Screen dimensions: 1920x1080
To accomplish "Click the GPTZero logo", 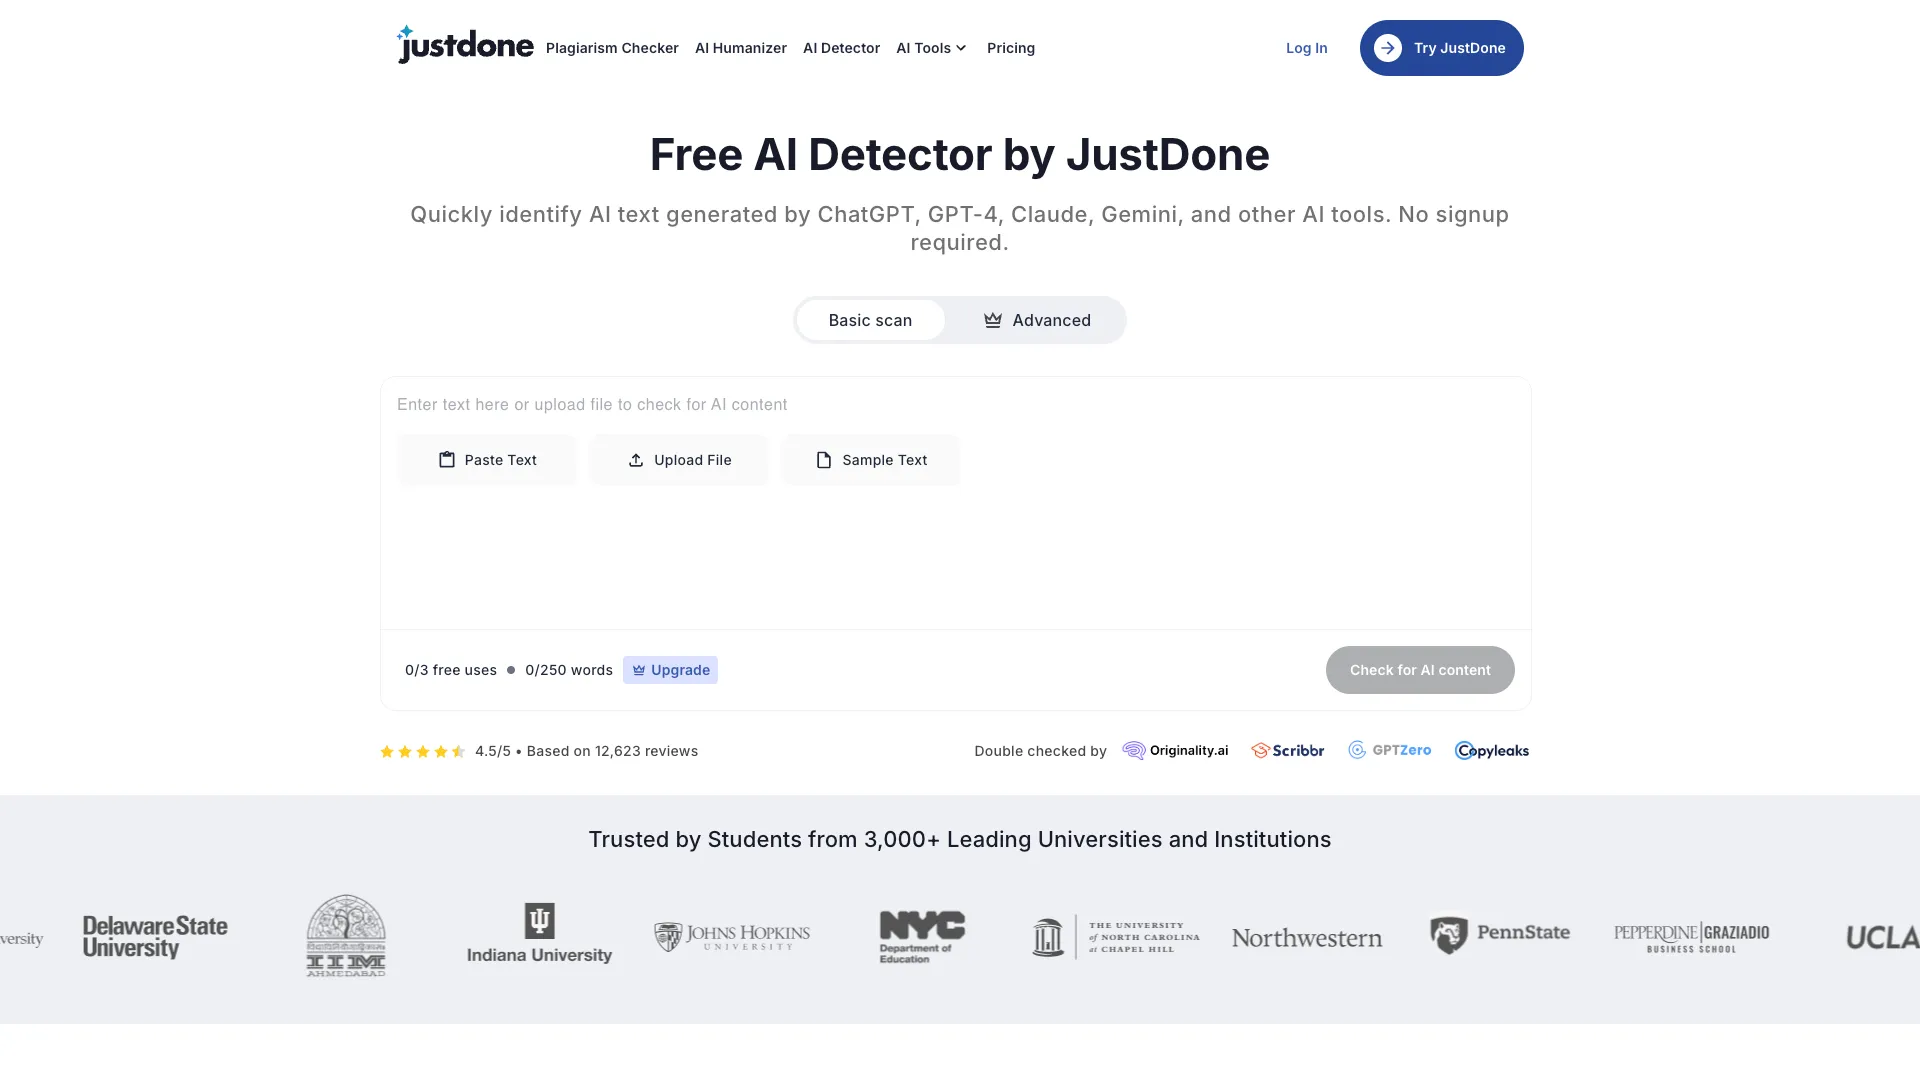I will click(1390, 750).
